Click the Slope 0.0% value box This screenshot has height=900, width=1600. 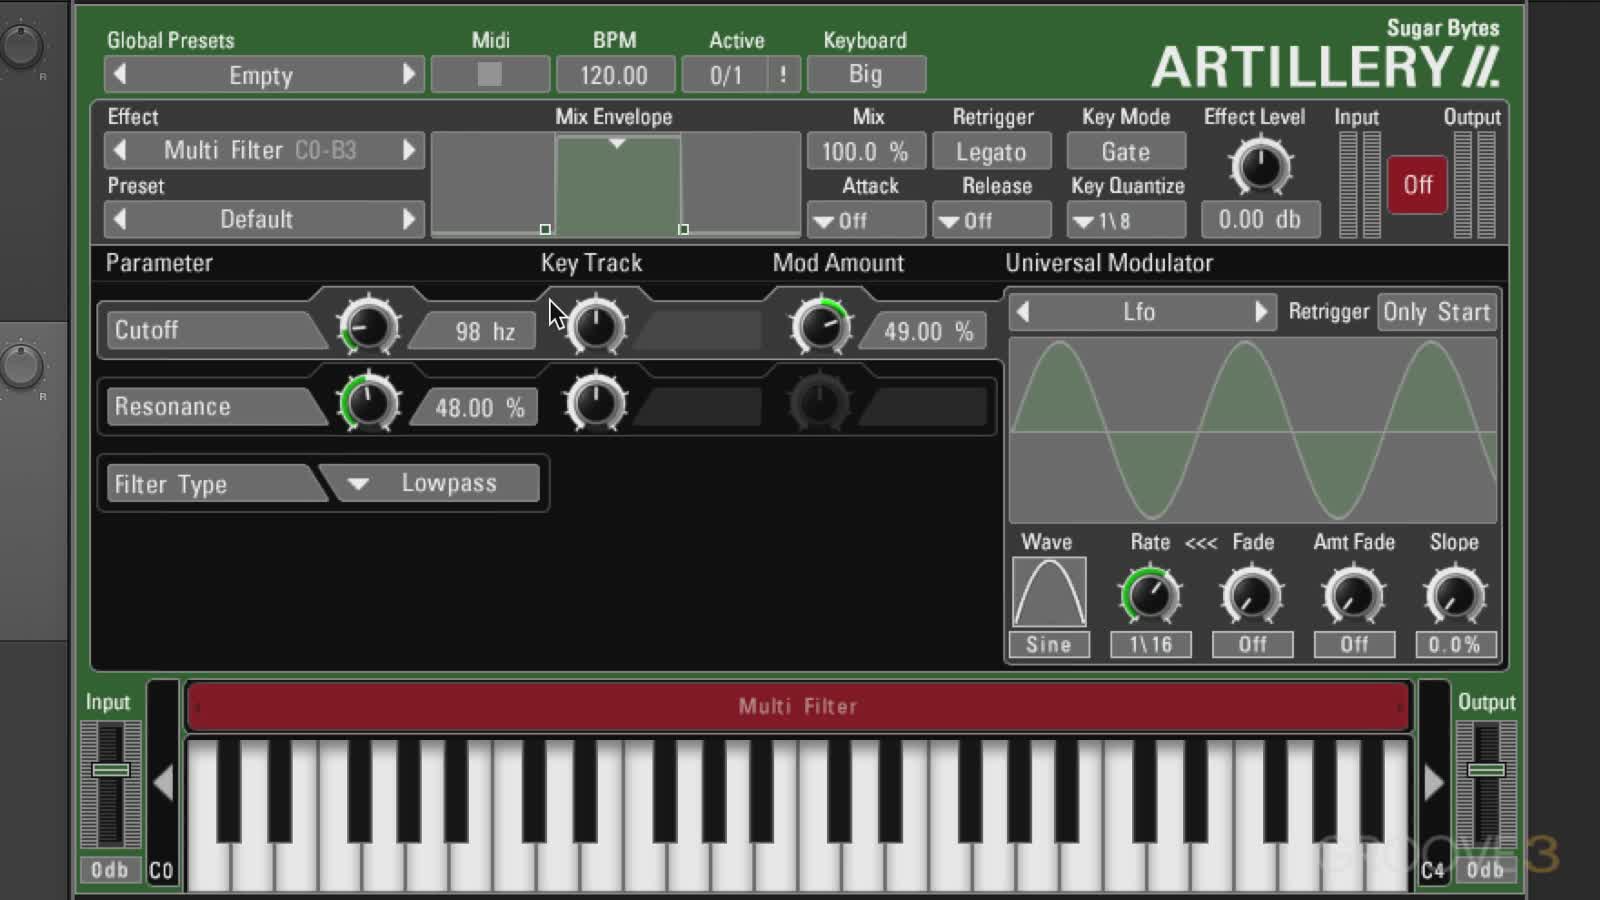1455,645
